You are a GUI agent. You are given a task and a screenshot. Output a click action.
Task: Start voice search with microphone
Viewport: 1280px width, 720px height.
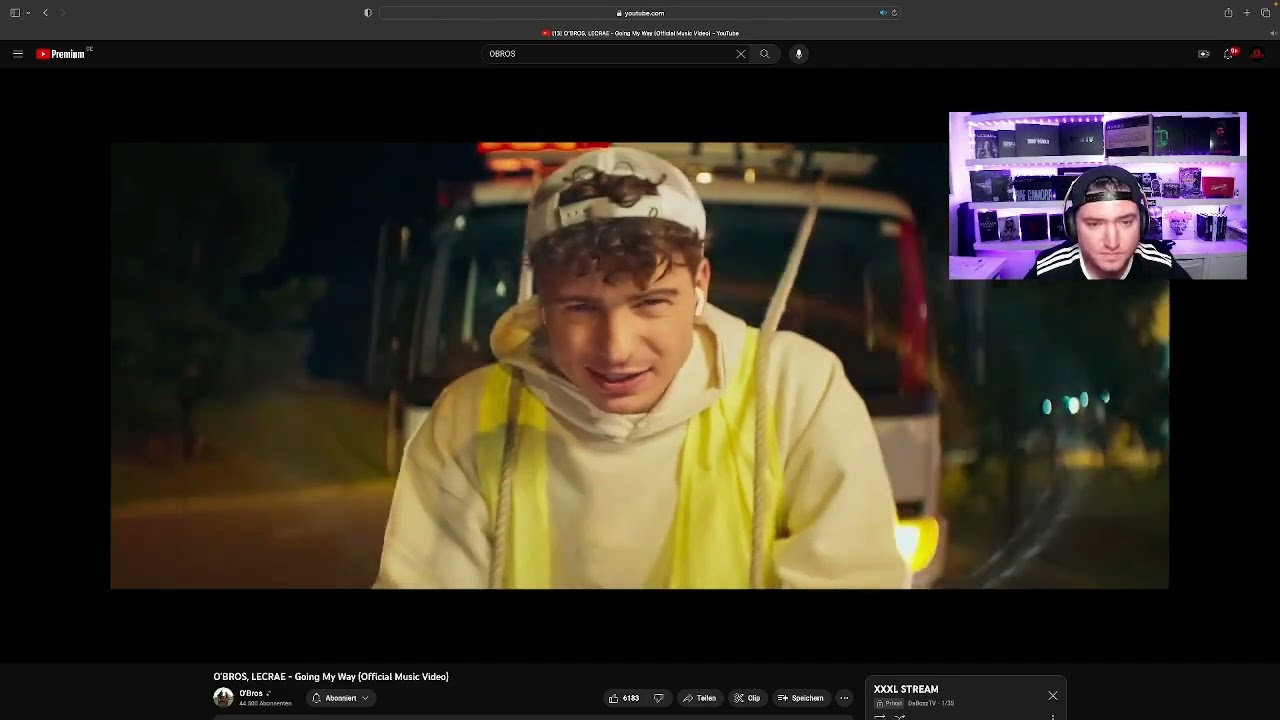point(798,54)
